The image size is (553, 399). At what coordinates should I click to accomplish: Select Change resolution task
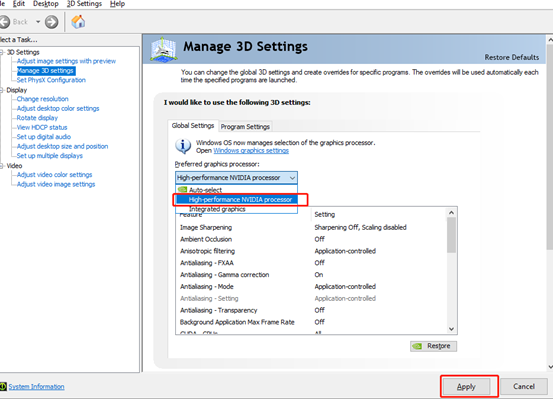[43, 99]
